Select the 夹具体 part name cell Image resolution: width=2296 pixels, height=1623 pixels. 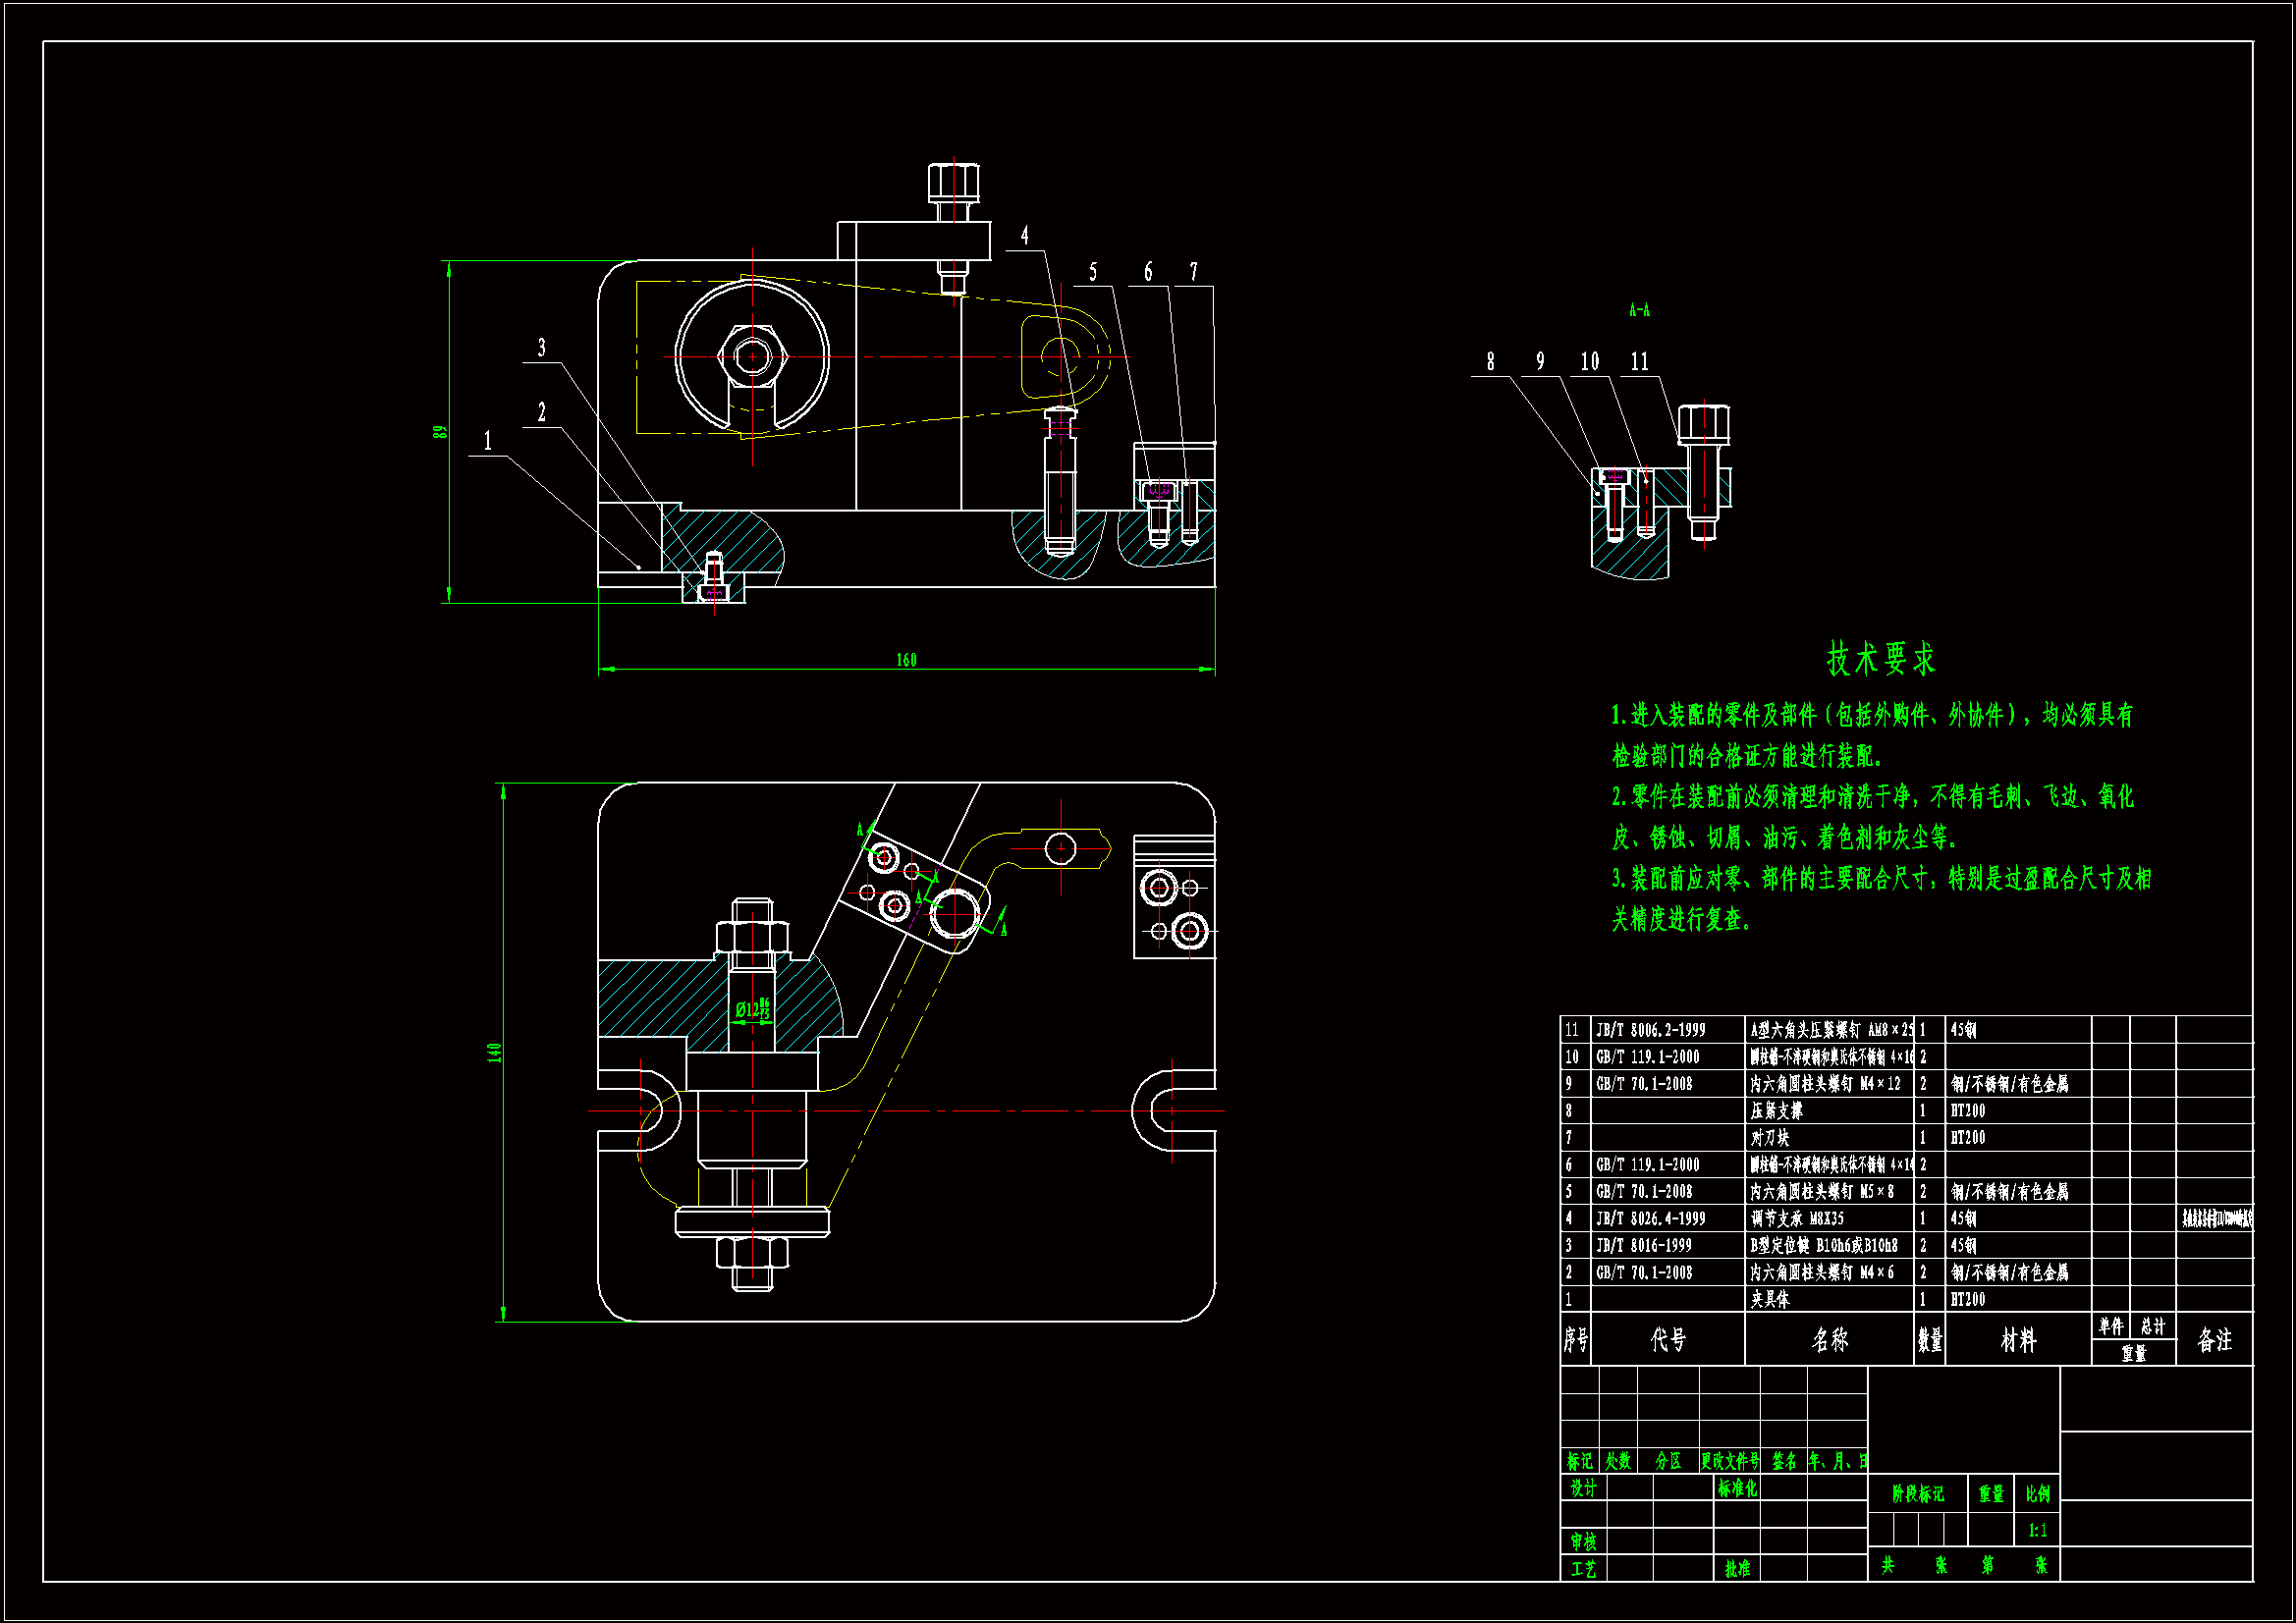pos(1770,1299)
